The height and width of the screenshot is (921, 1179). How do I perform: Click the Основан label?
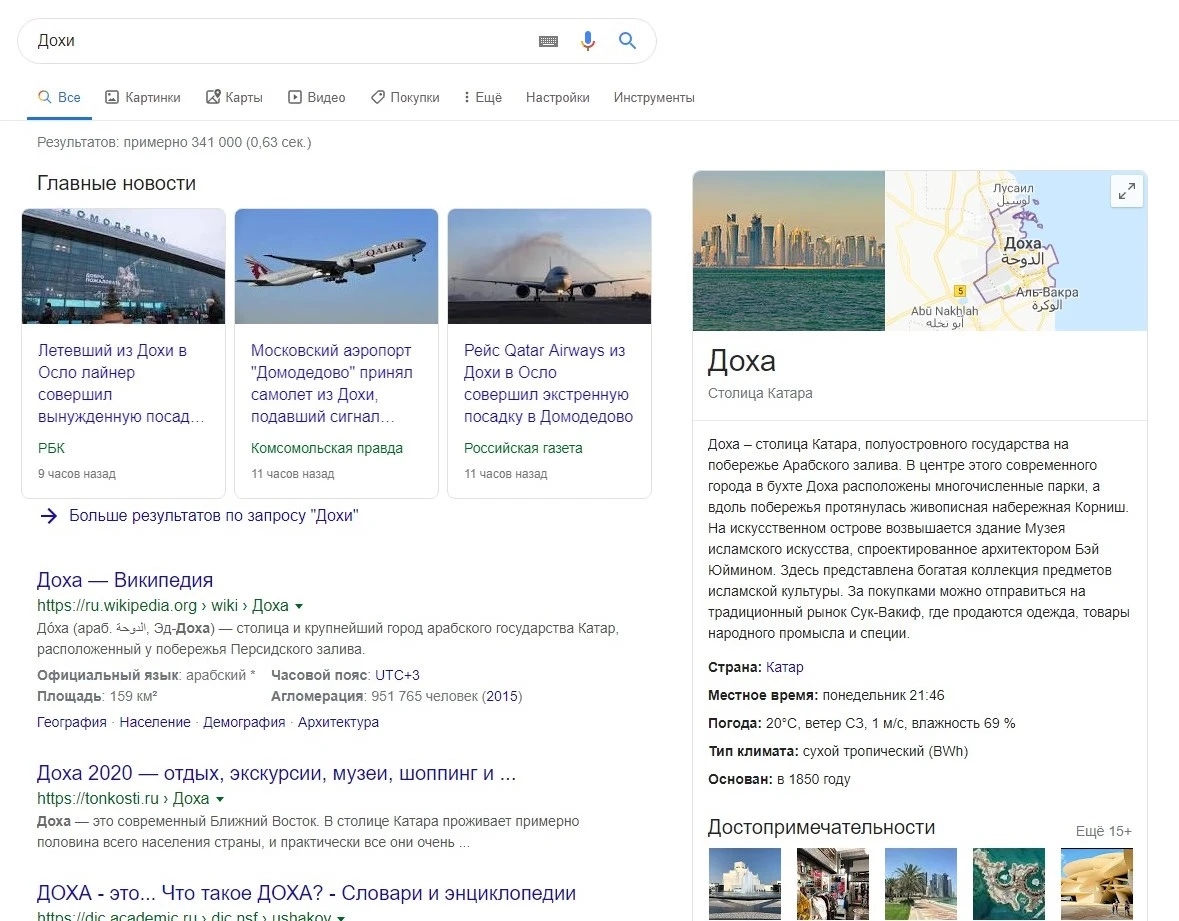(x=740, y=779)
